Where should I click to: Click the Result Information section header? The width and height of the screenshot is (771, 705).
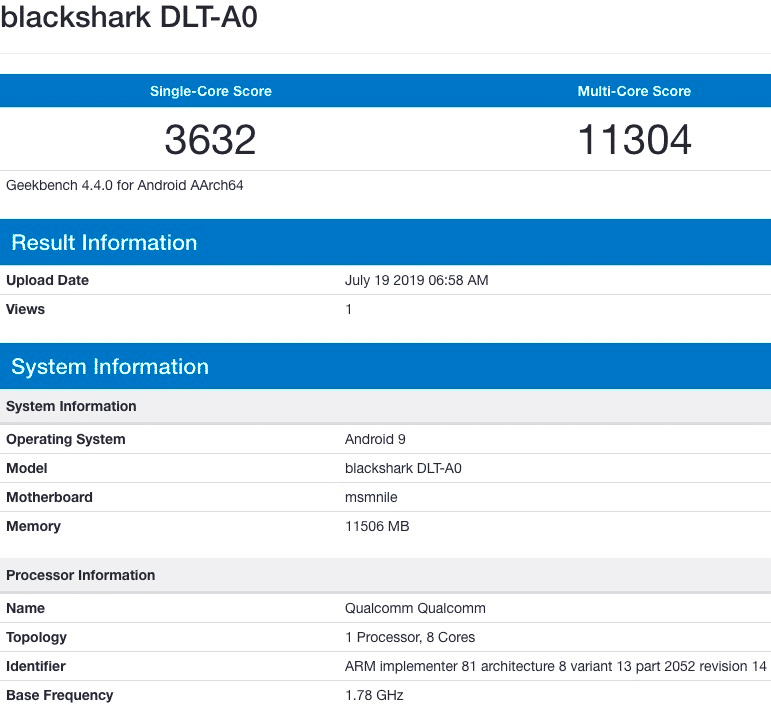104,243
